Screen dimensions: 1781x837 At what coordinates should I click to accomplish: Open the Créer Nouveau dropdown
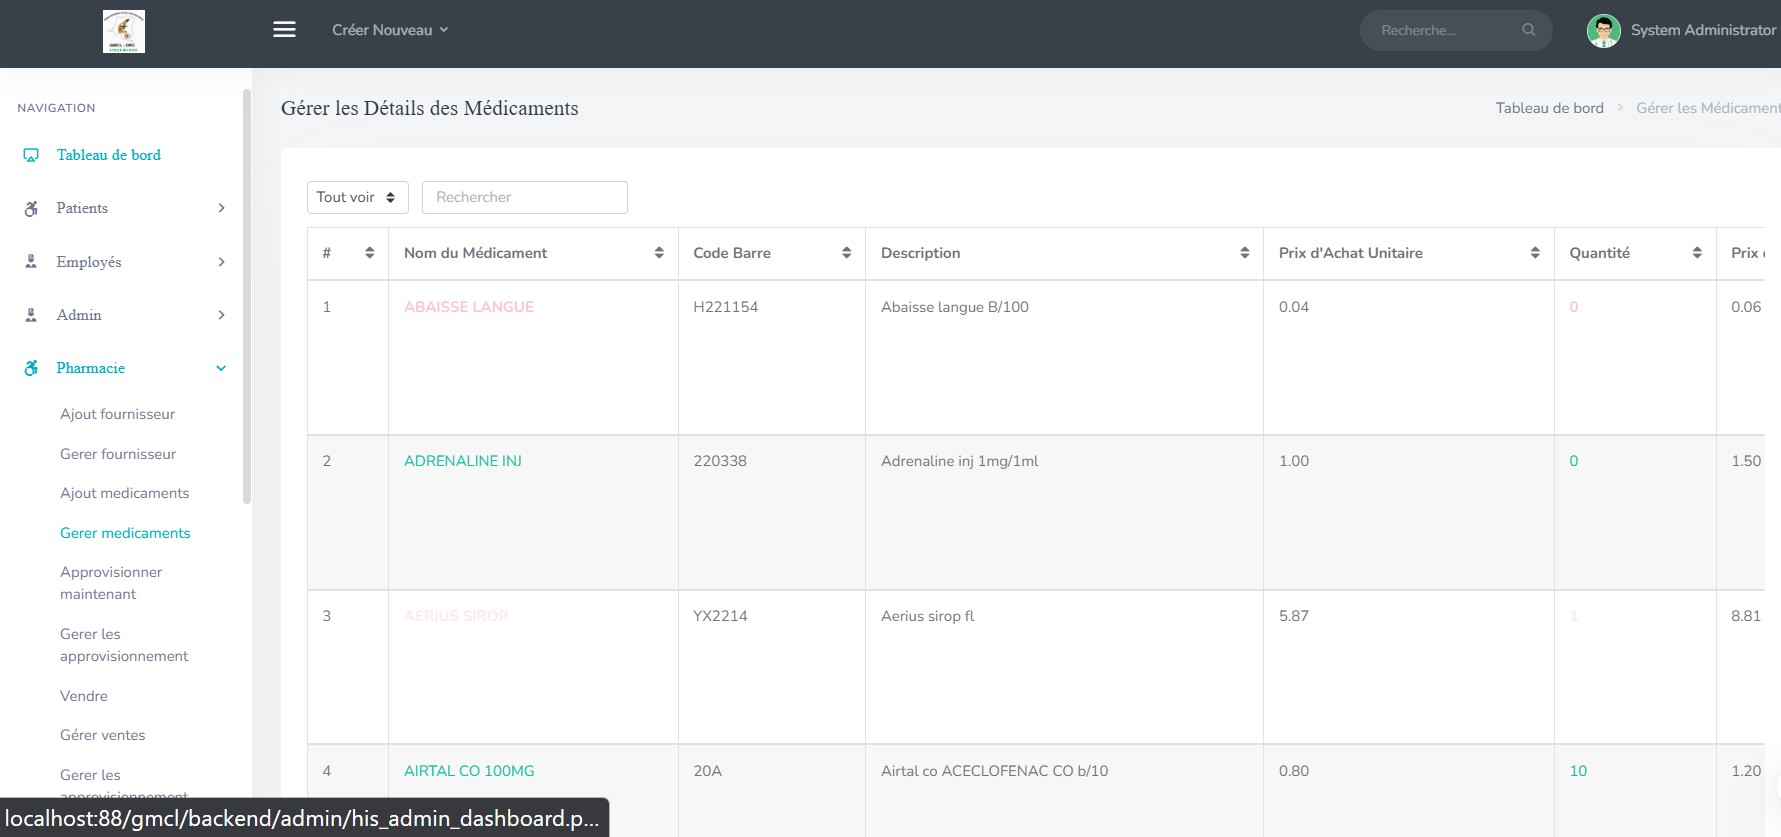tap(390, 30)
